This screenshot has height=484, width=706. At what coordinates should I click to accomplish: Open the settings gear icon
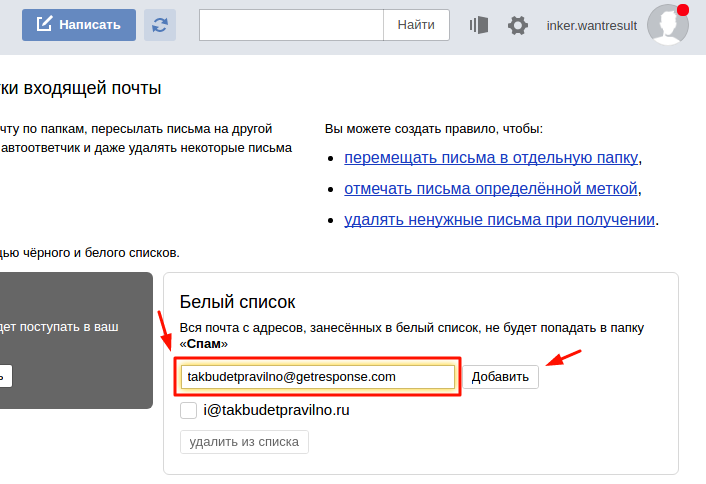pos(517,25)
